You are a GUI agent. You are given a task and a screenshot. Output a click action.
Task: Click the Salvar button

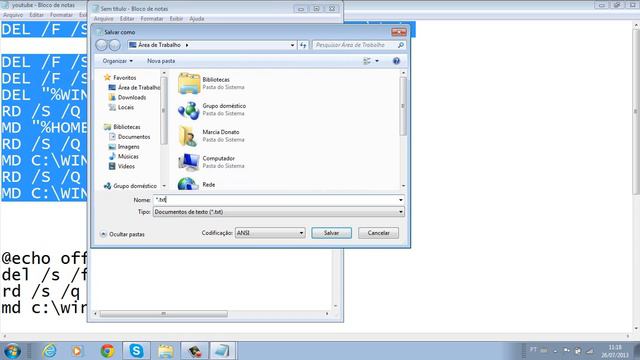tap(331, 233)
